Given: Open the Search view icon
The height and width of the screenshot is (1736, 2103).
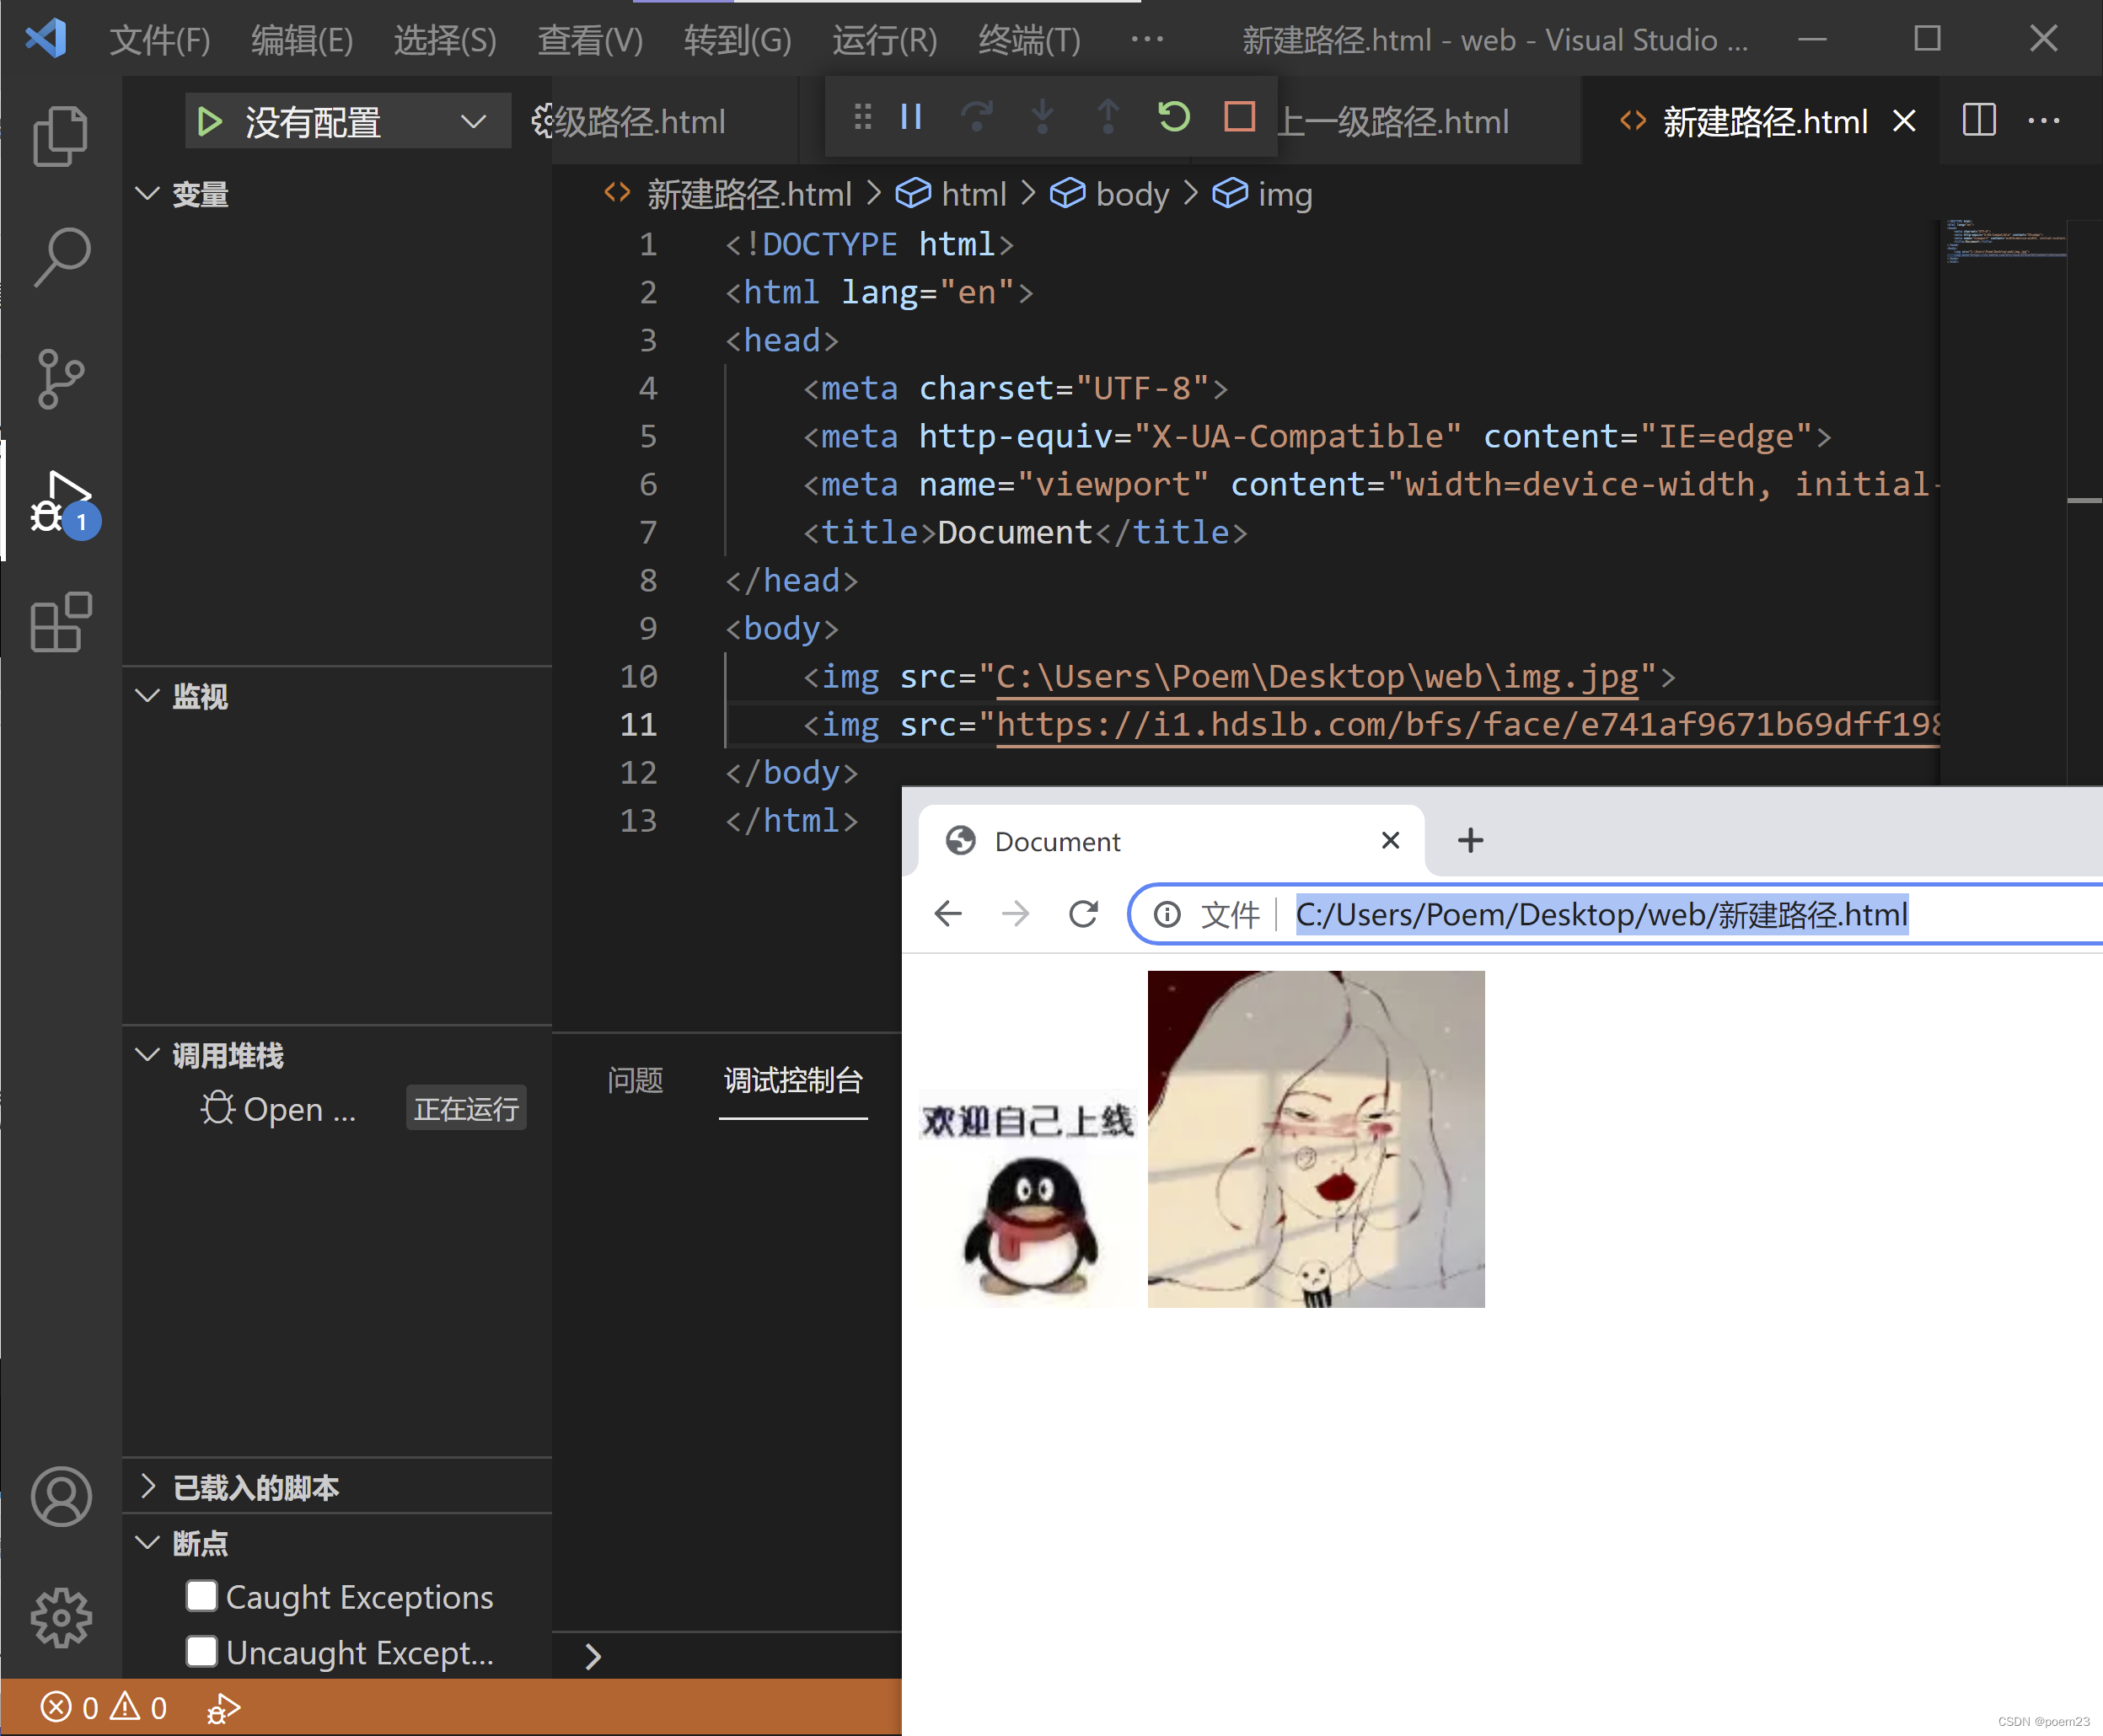Looking at the screenshot, I should pos(61,257).
